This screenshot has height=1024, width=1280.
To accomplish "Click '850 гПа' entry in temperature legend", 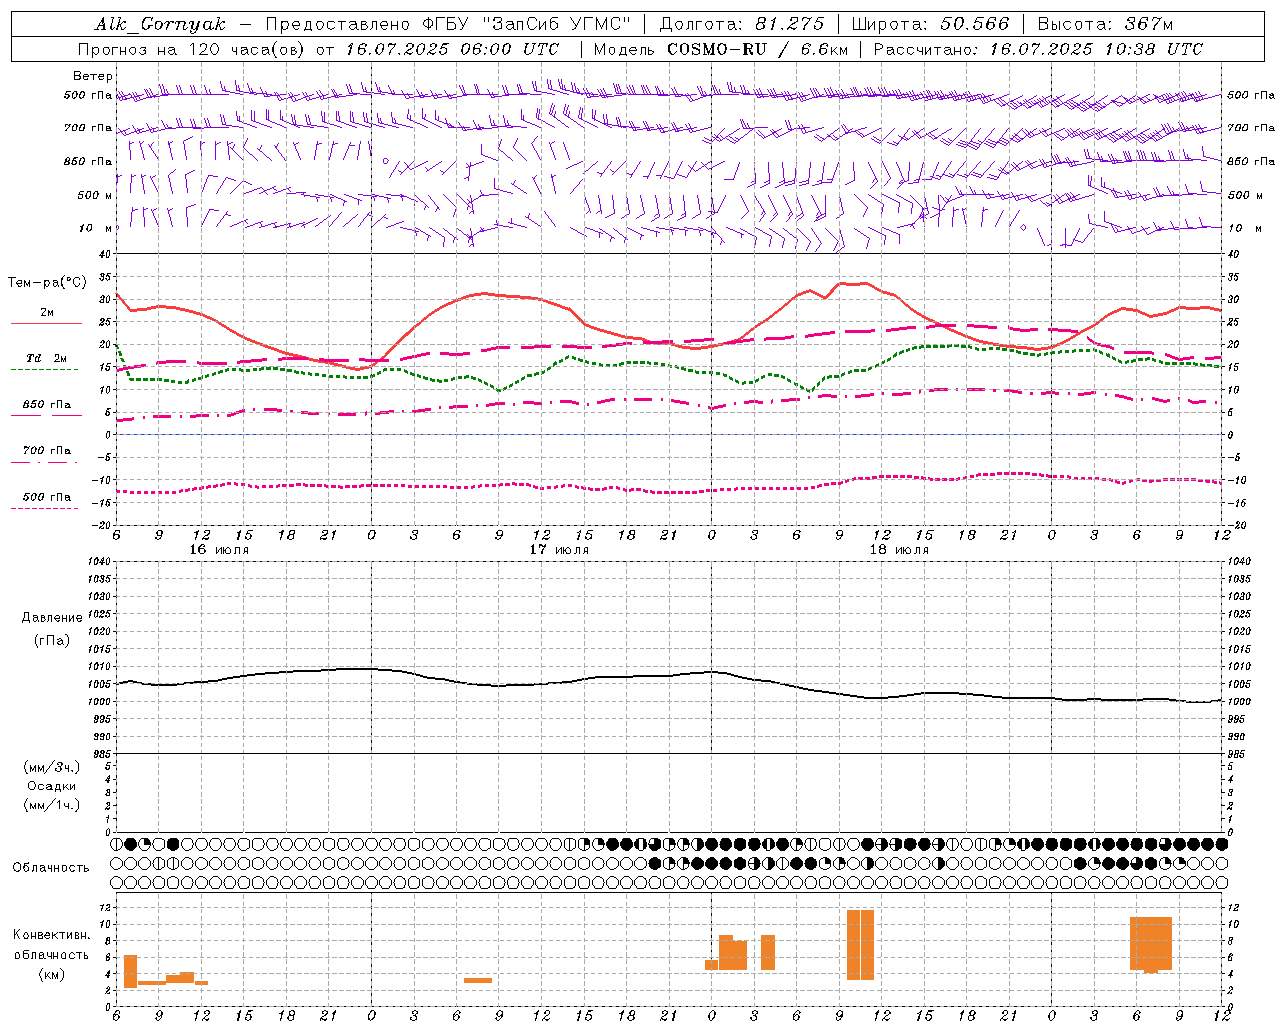I will [46, 405].
